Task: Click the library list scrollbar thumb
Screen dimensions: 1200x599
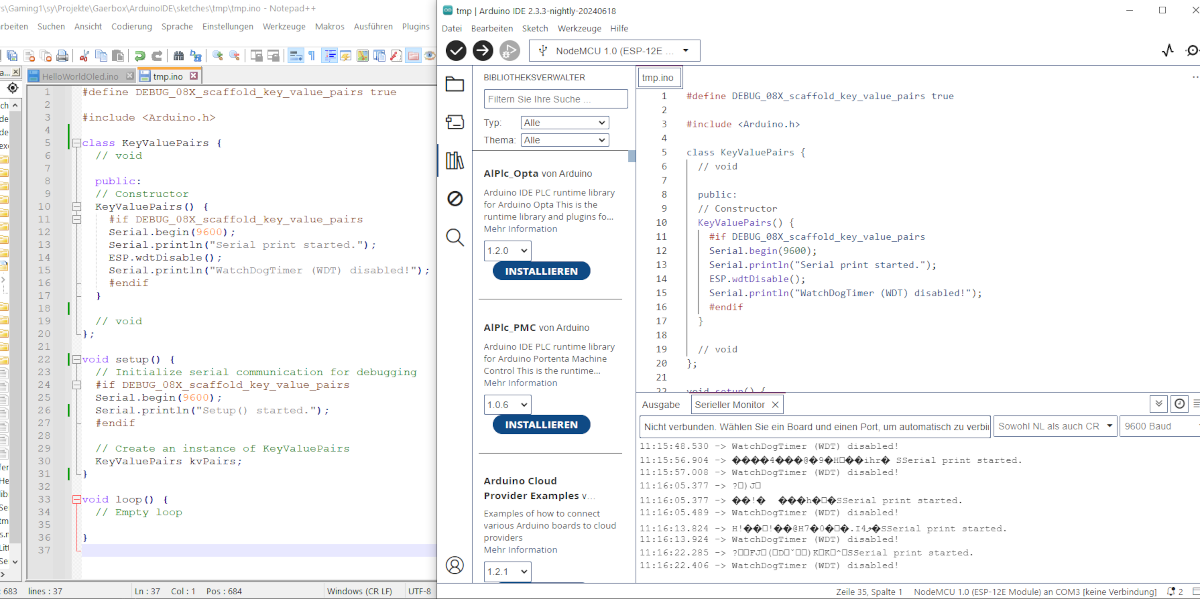Action: 631,156
